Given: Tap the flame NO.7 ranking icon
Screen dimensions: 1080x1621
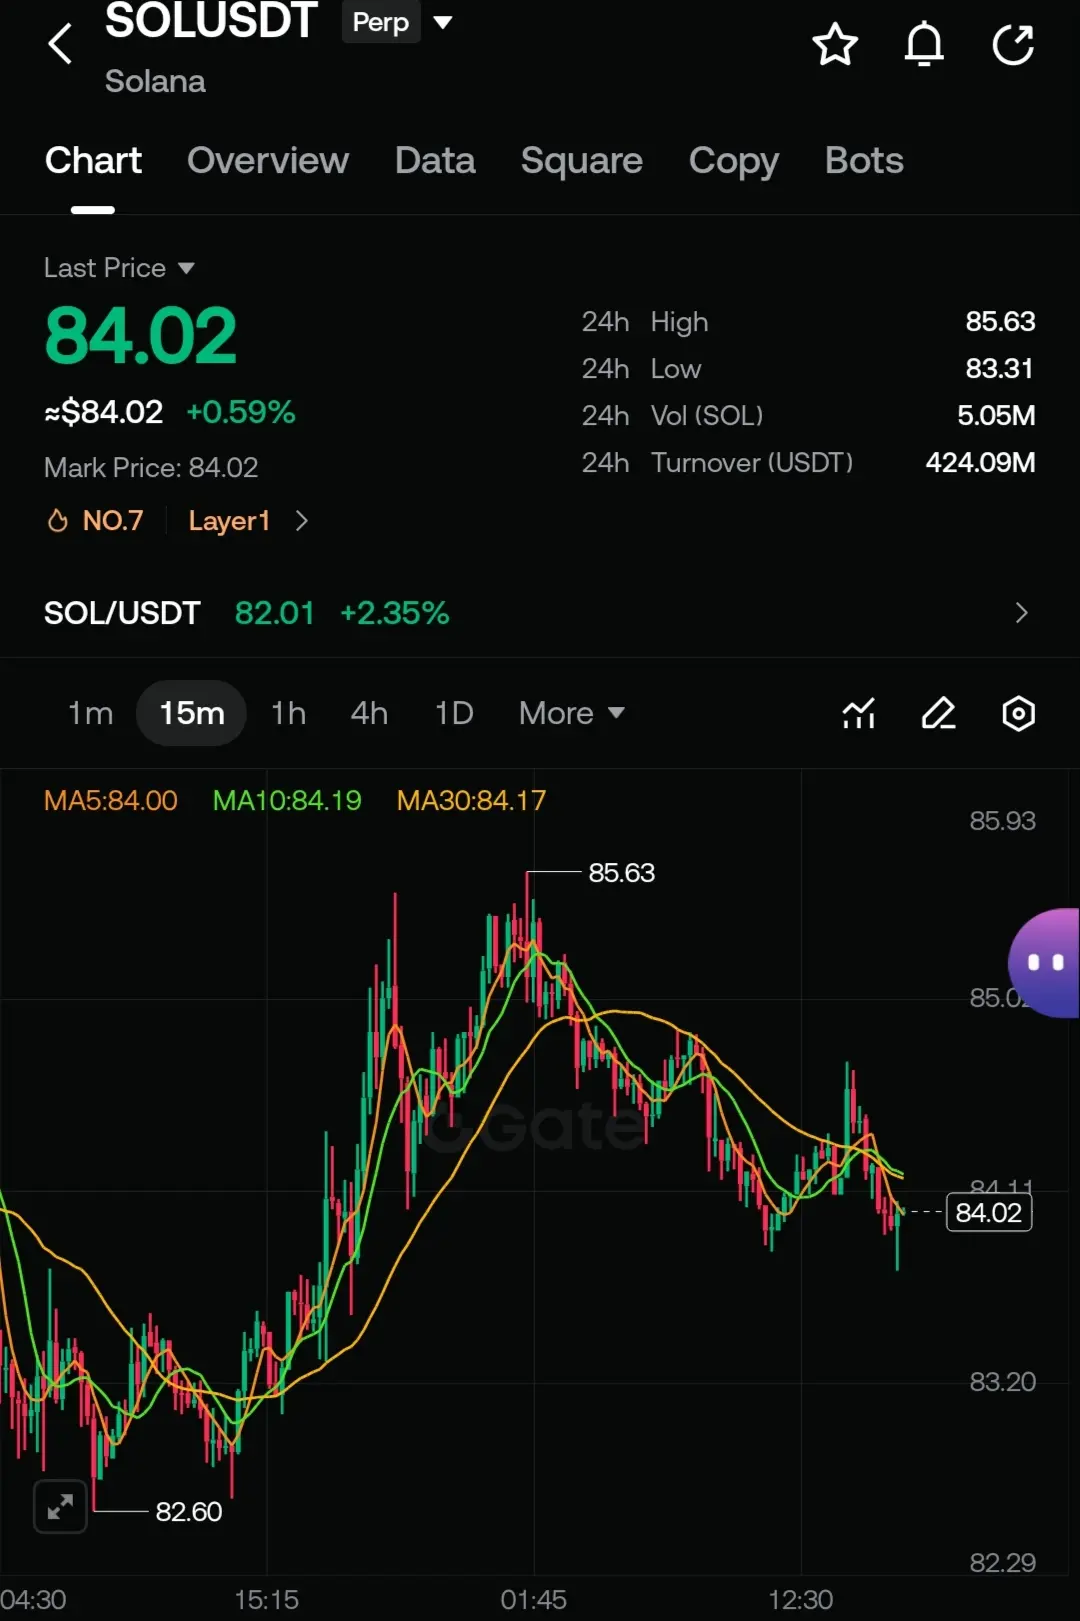Looking at the screenshot, I should tap(58, 520).
